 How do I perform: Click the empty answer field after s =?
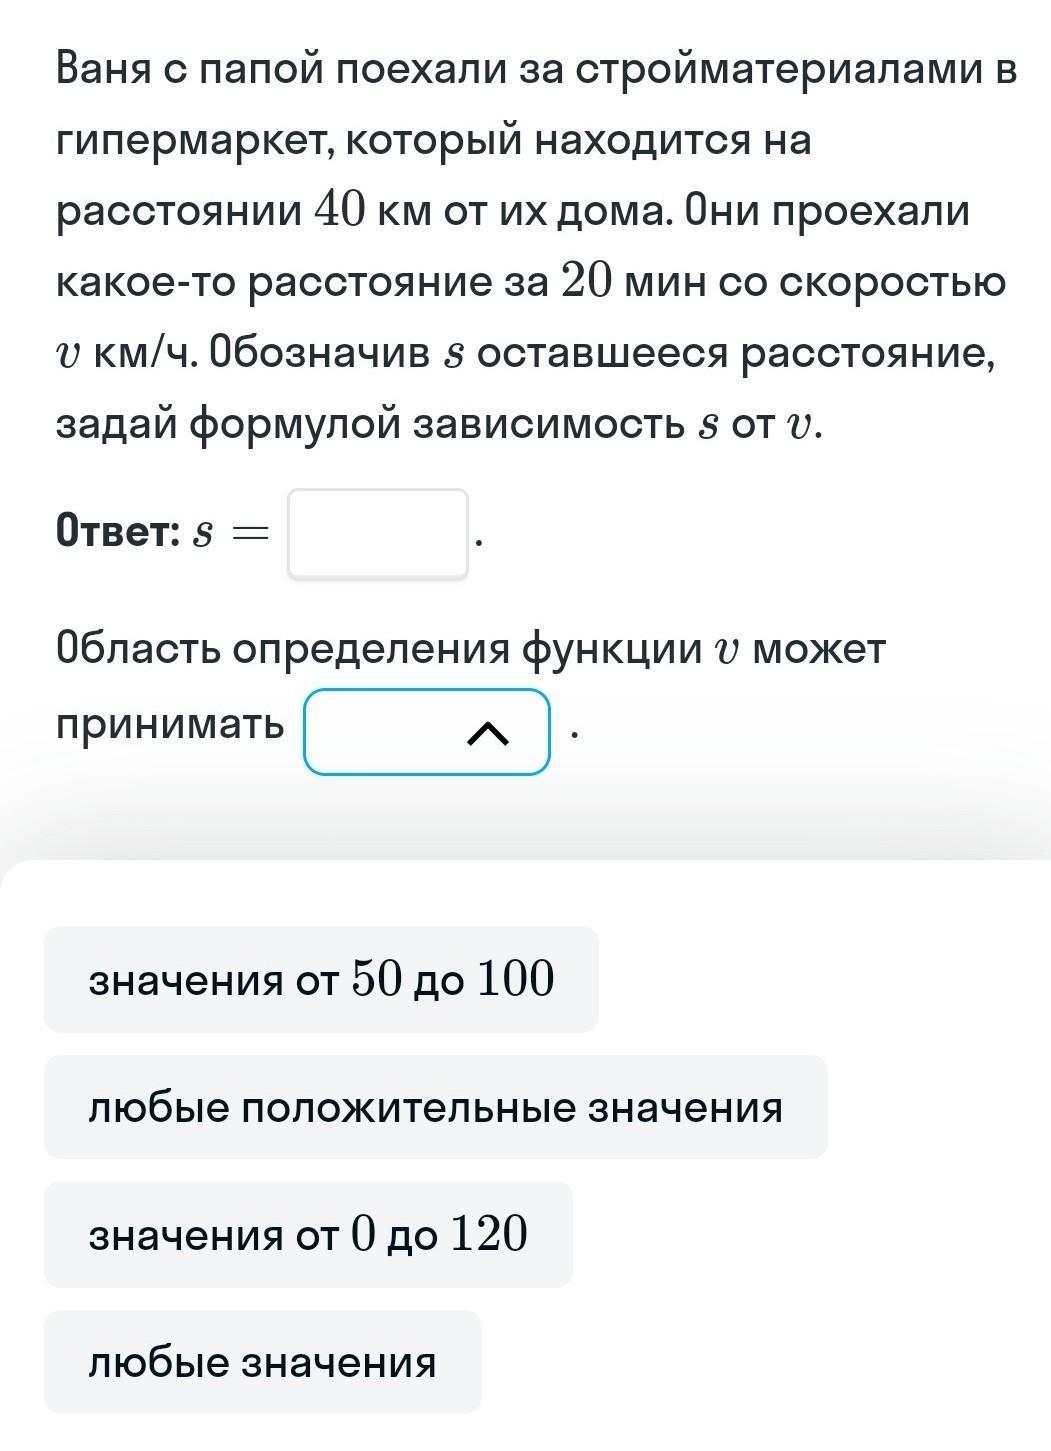pos(378,534)
